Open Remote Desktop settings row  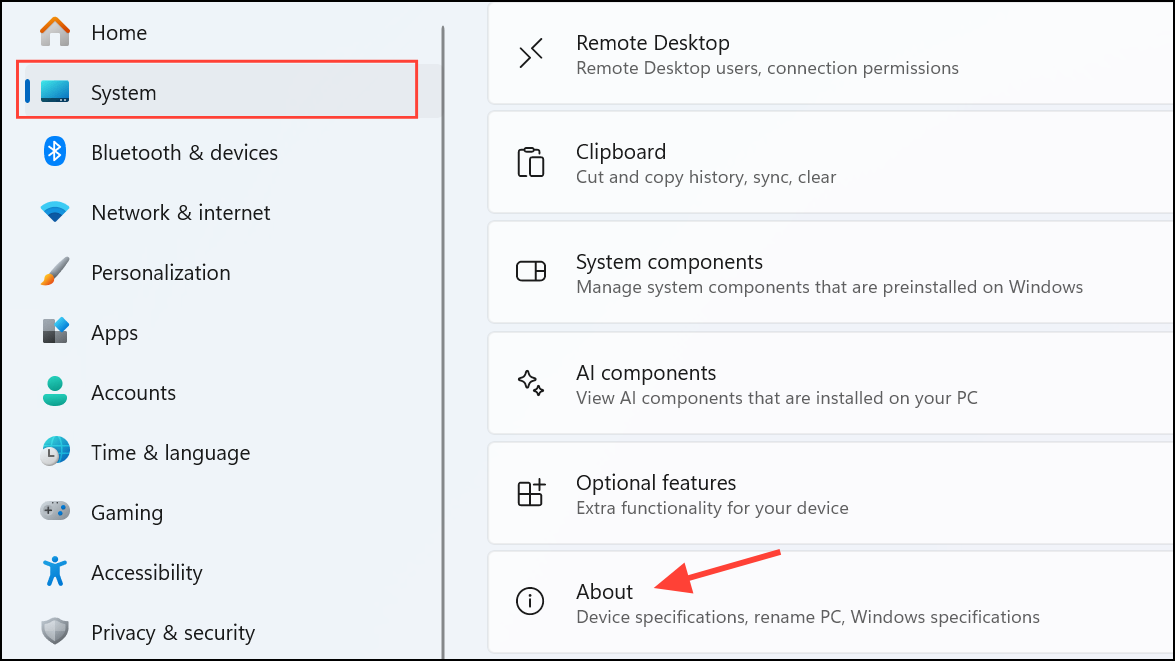point(831,53)
